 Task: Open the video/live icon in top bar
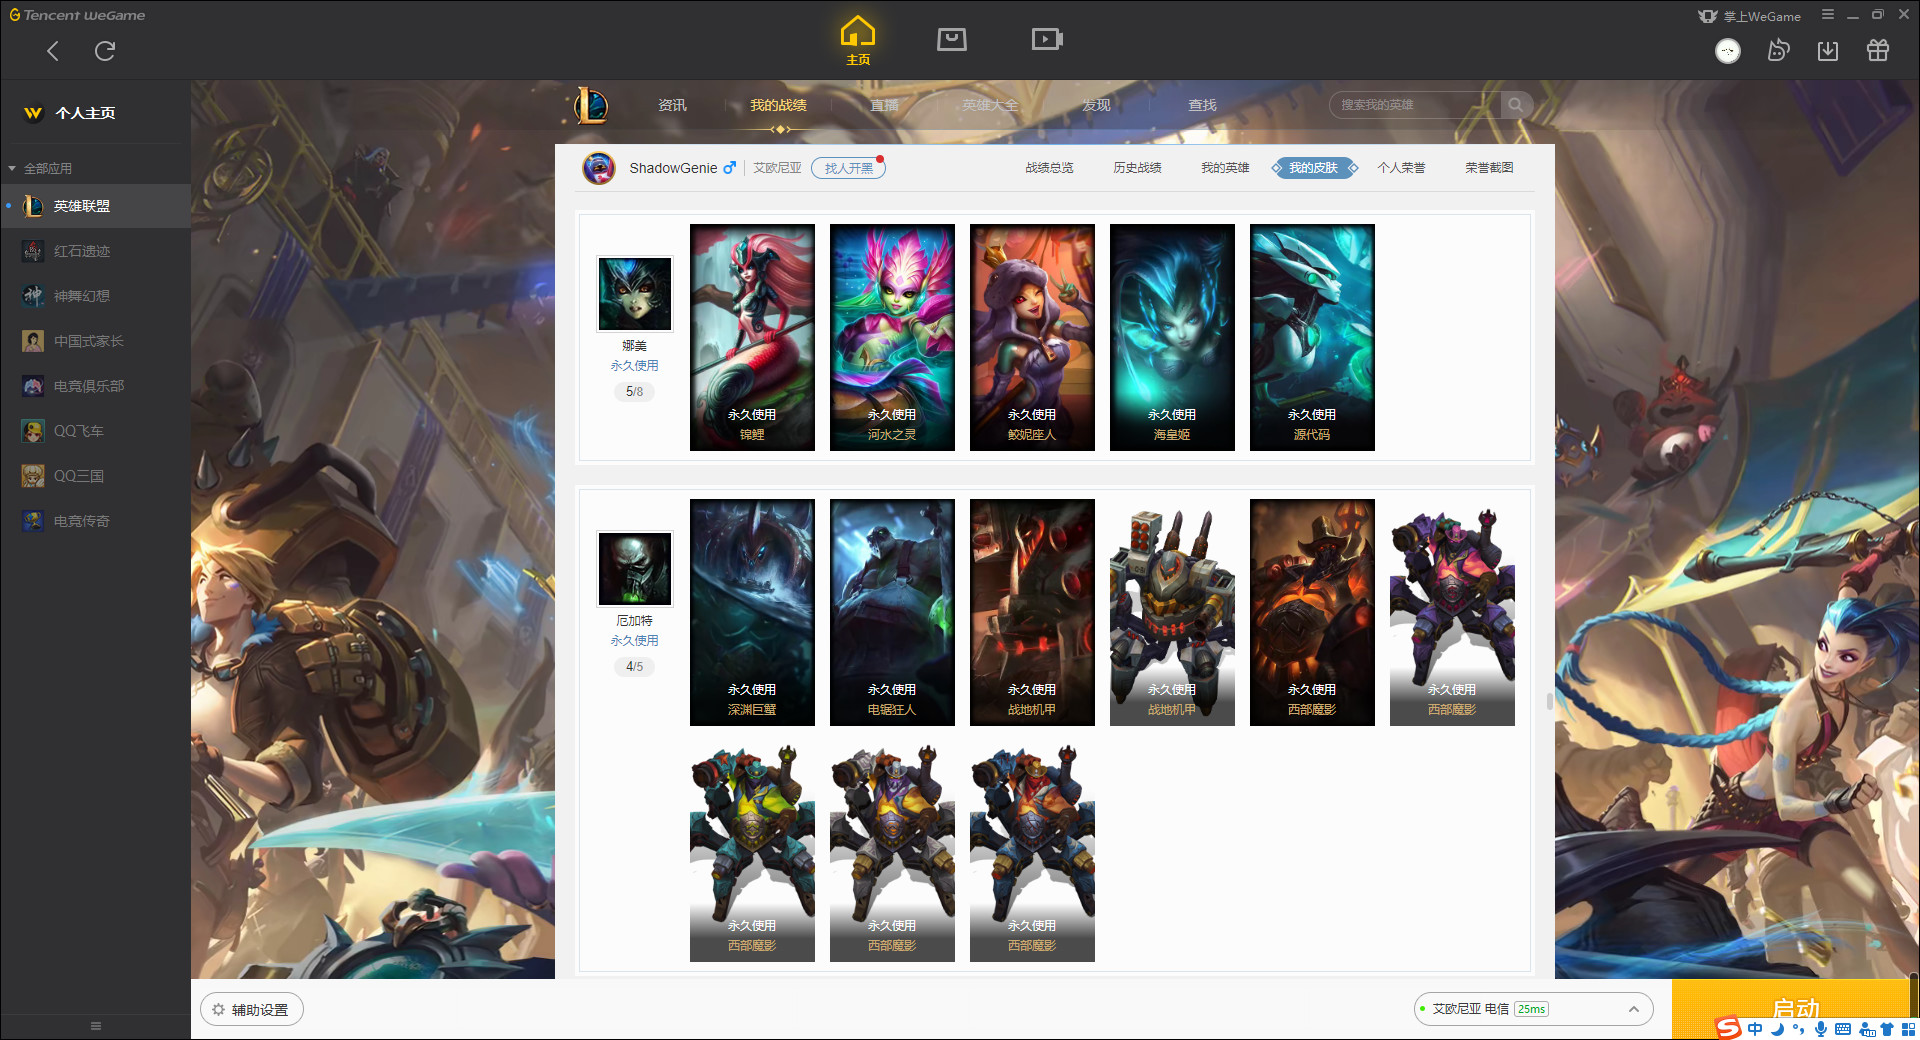tap(1047, 39)
